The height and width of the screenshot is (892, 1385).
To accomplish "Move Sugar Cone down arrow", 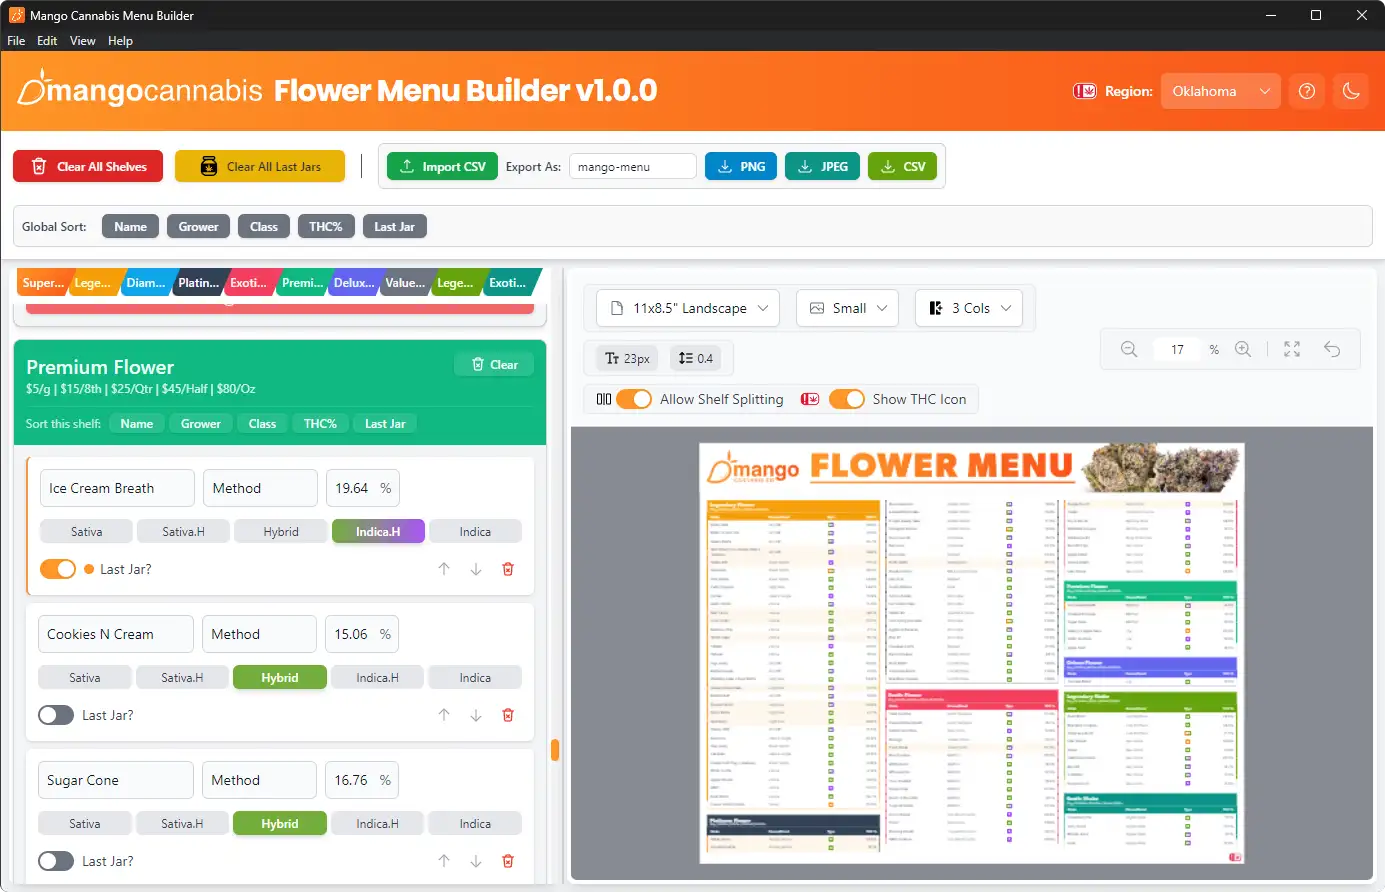I will (476, 861).
